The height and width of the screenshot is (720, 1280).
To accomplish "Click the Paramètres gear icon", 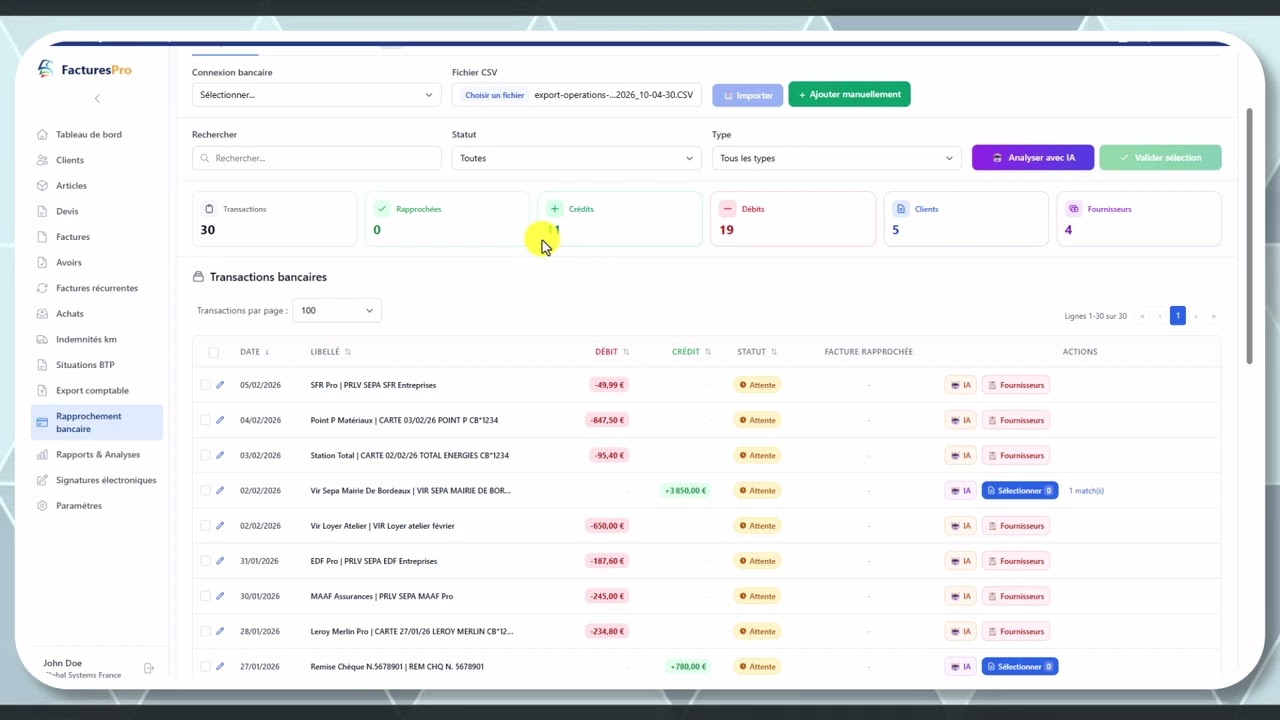I will [x=42, y=505].
